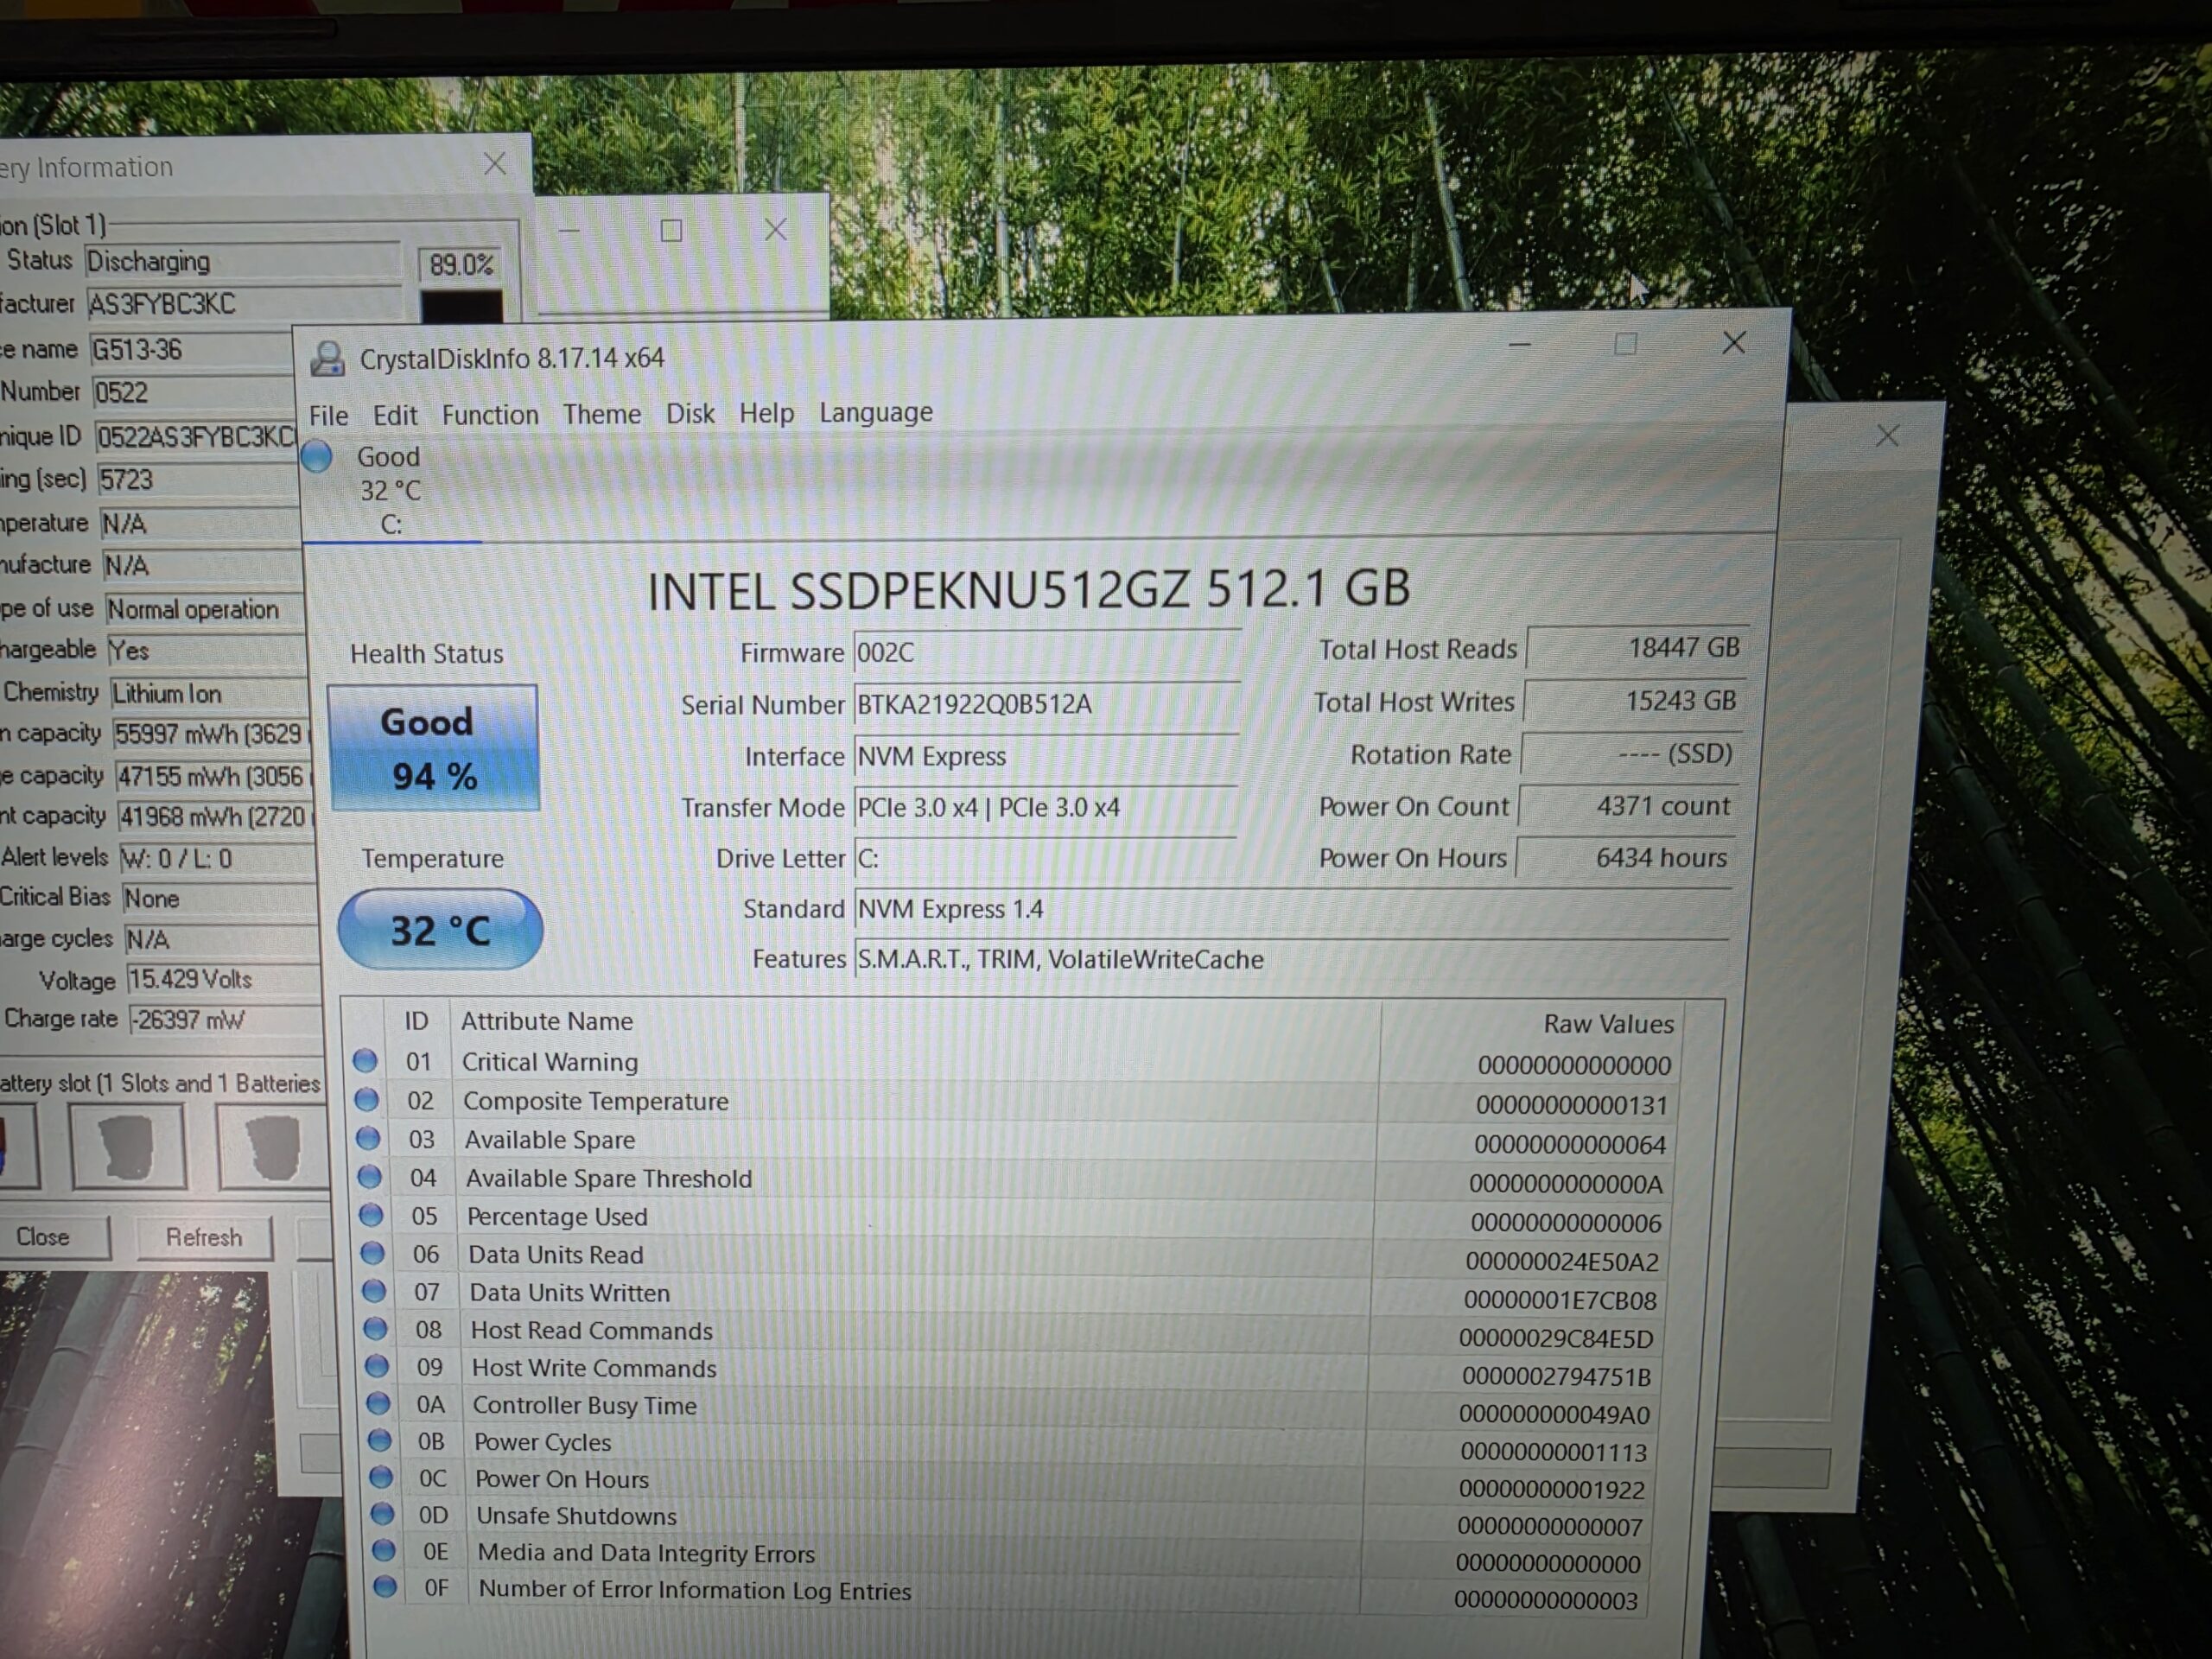Click the status circle beside Percentage Used
This screenshot has width=2212, height=1659.
pos(371,1215)
